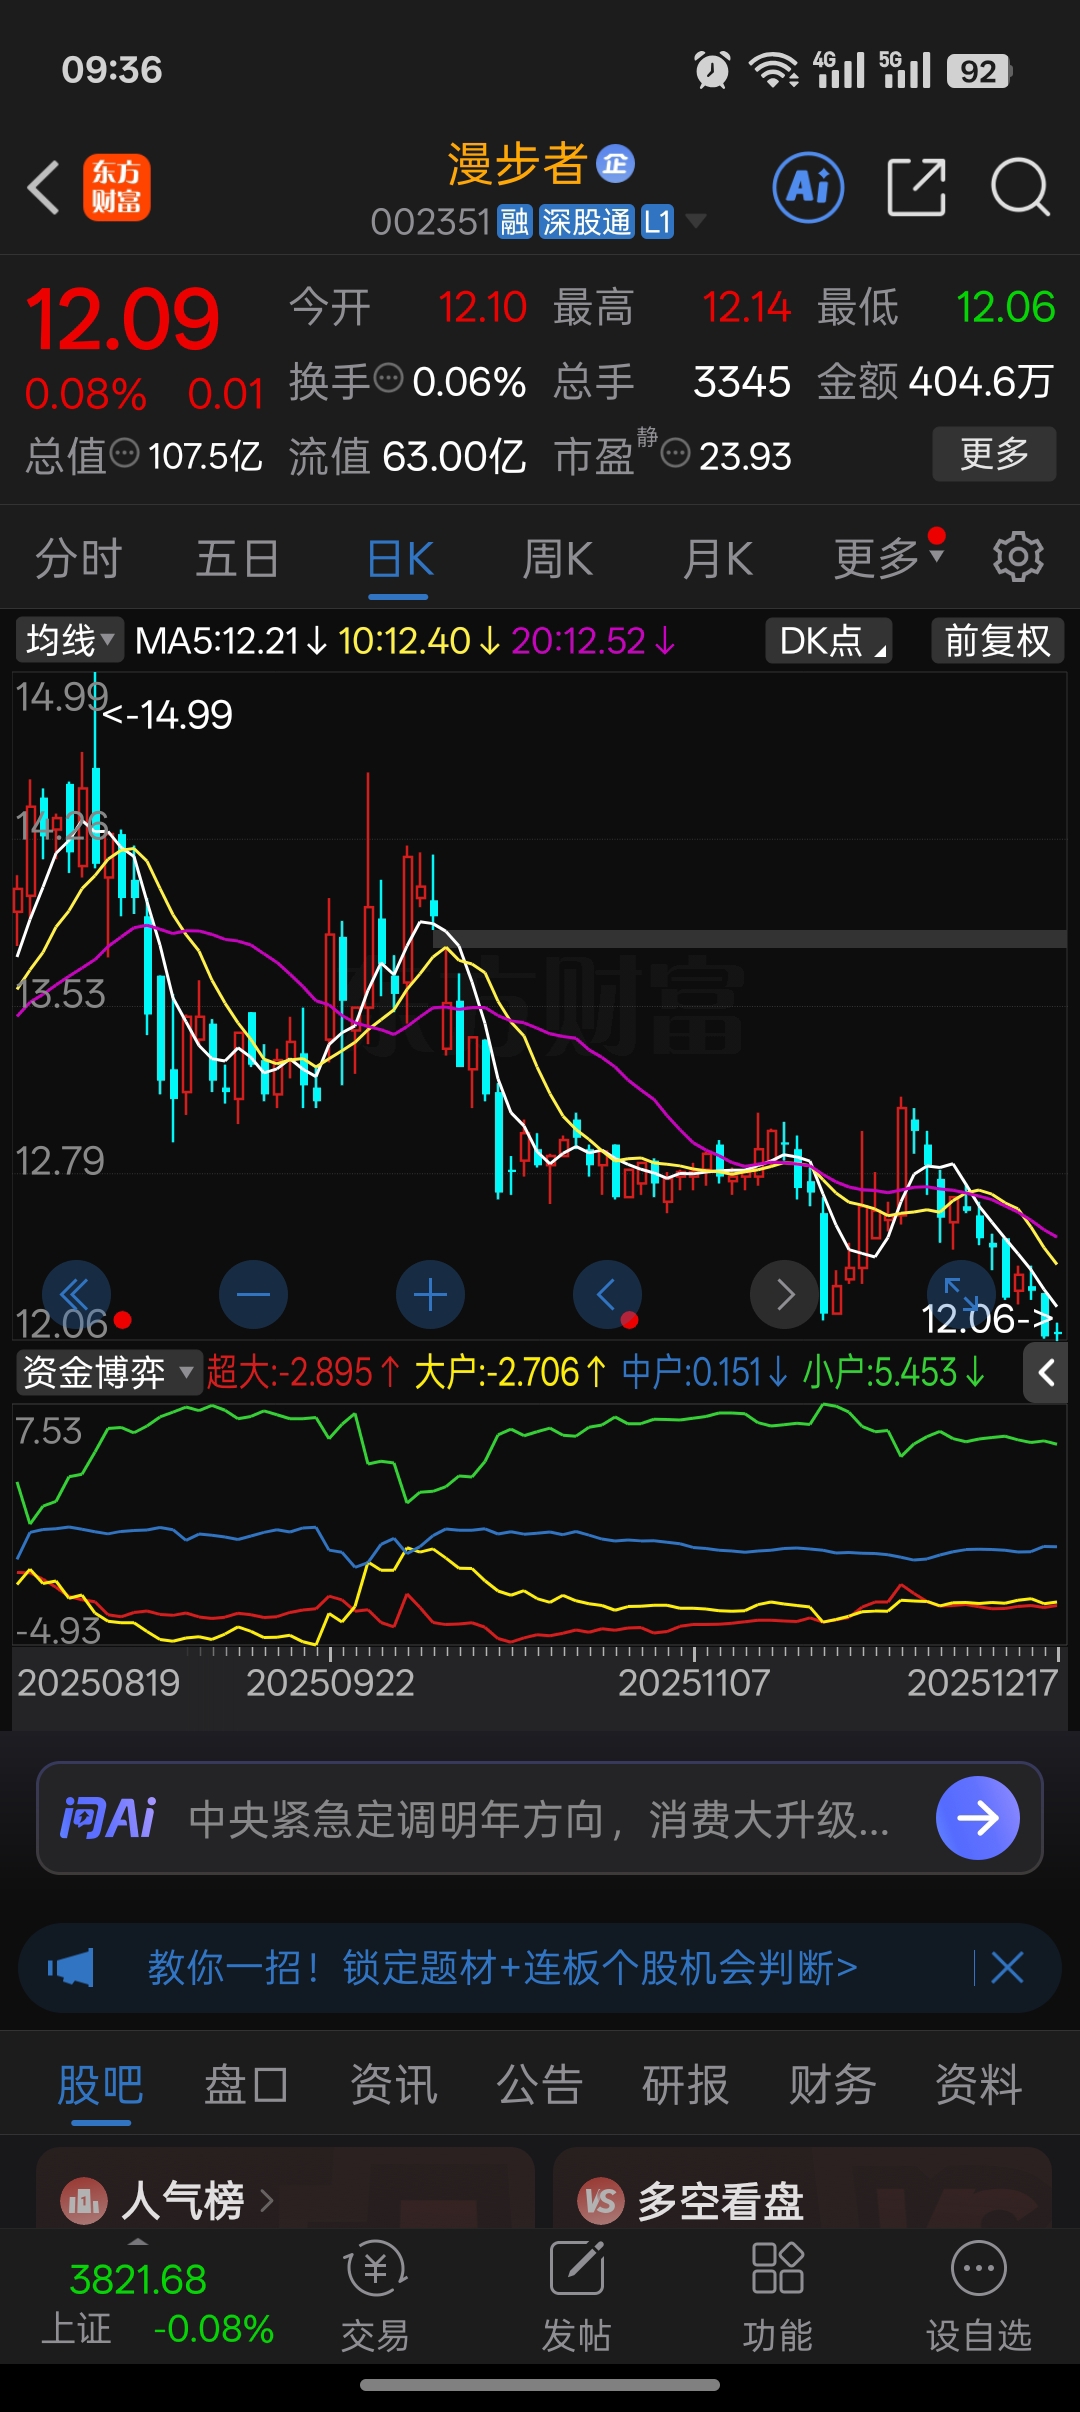Change 前复权 adjustment mode
The image size is (1080, 2412).
997,641
